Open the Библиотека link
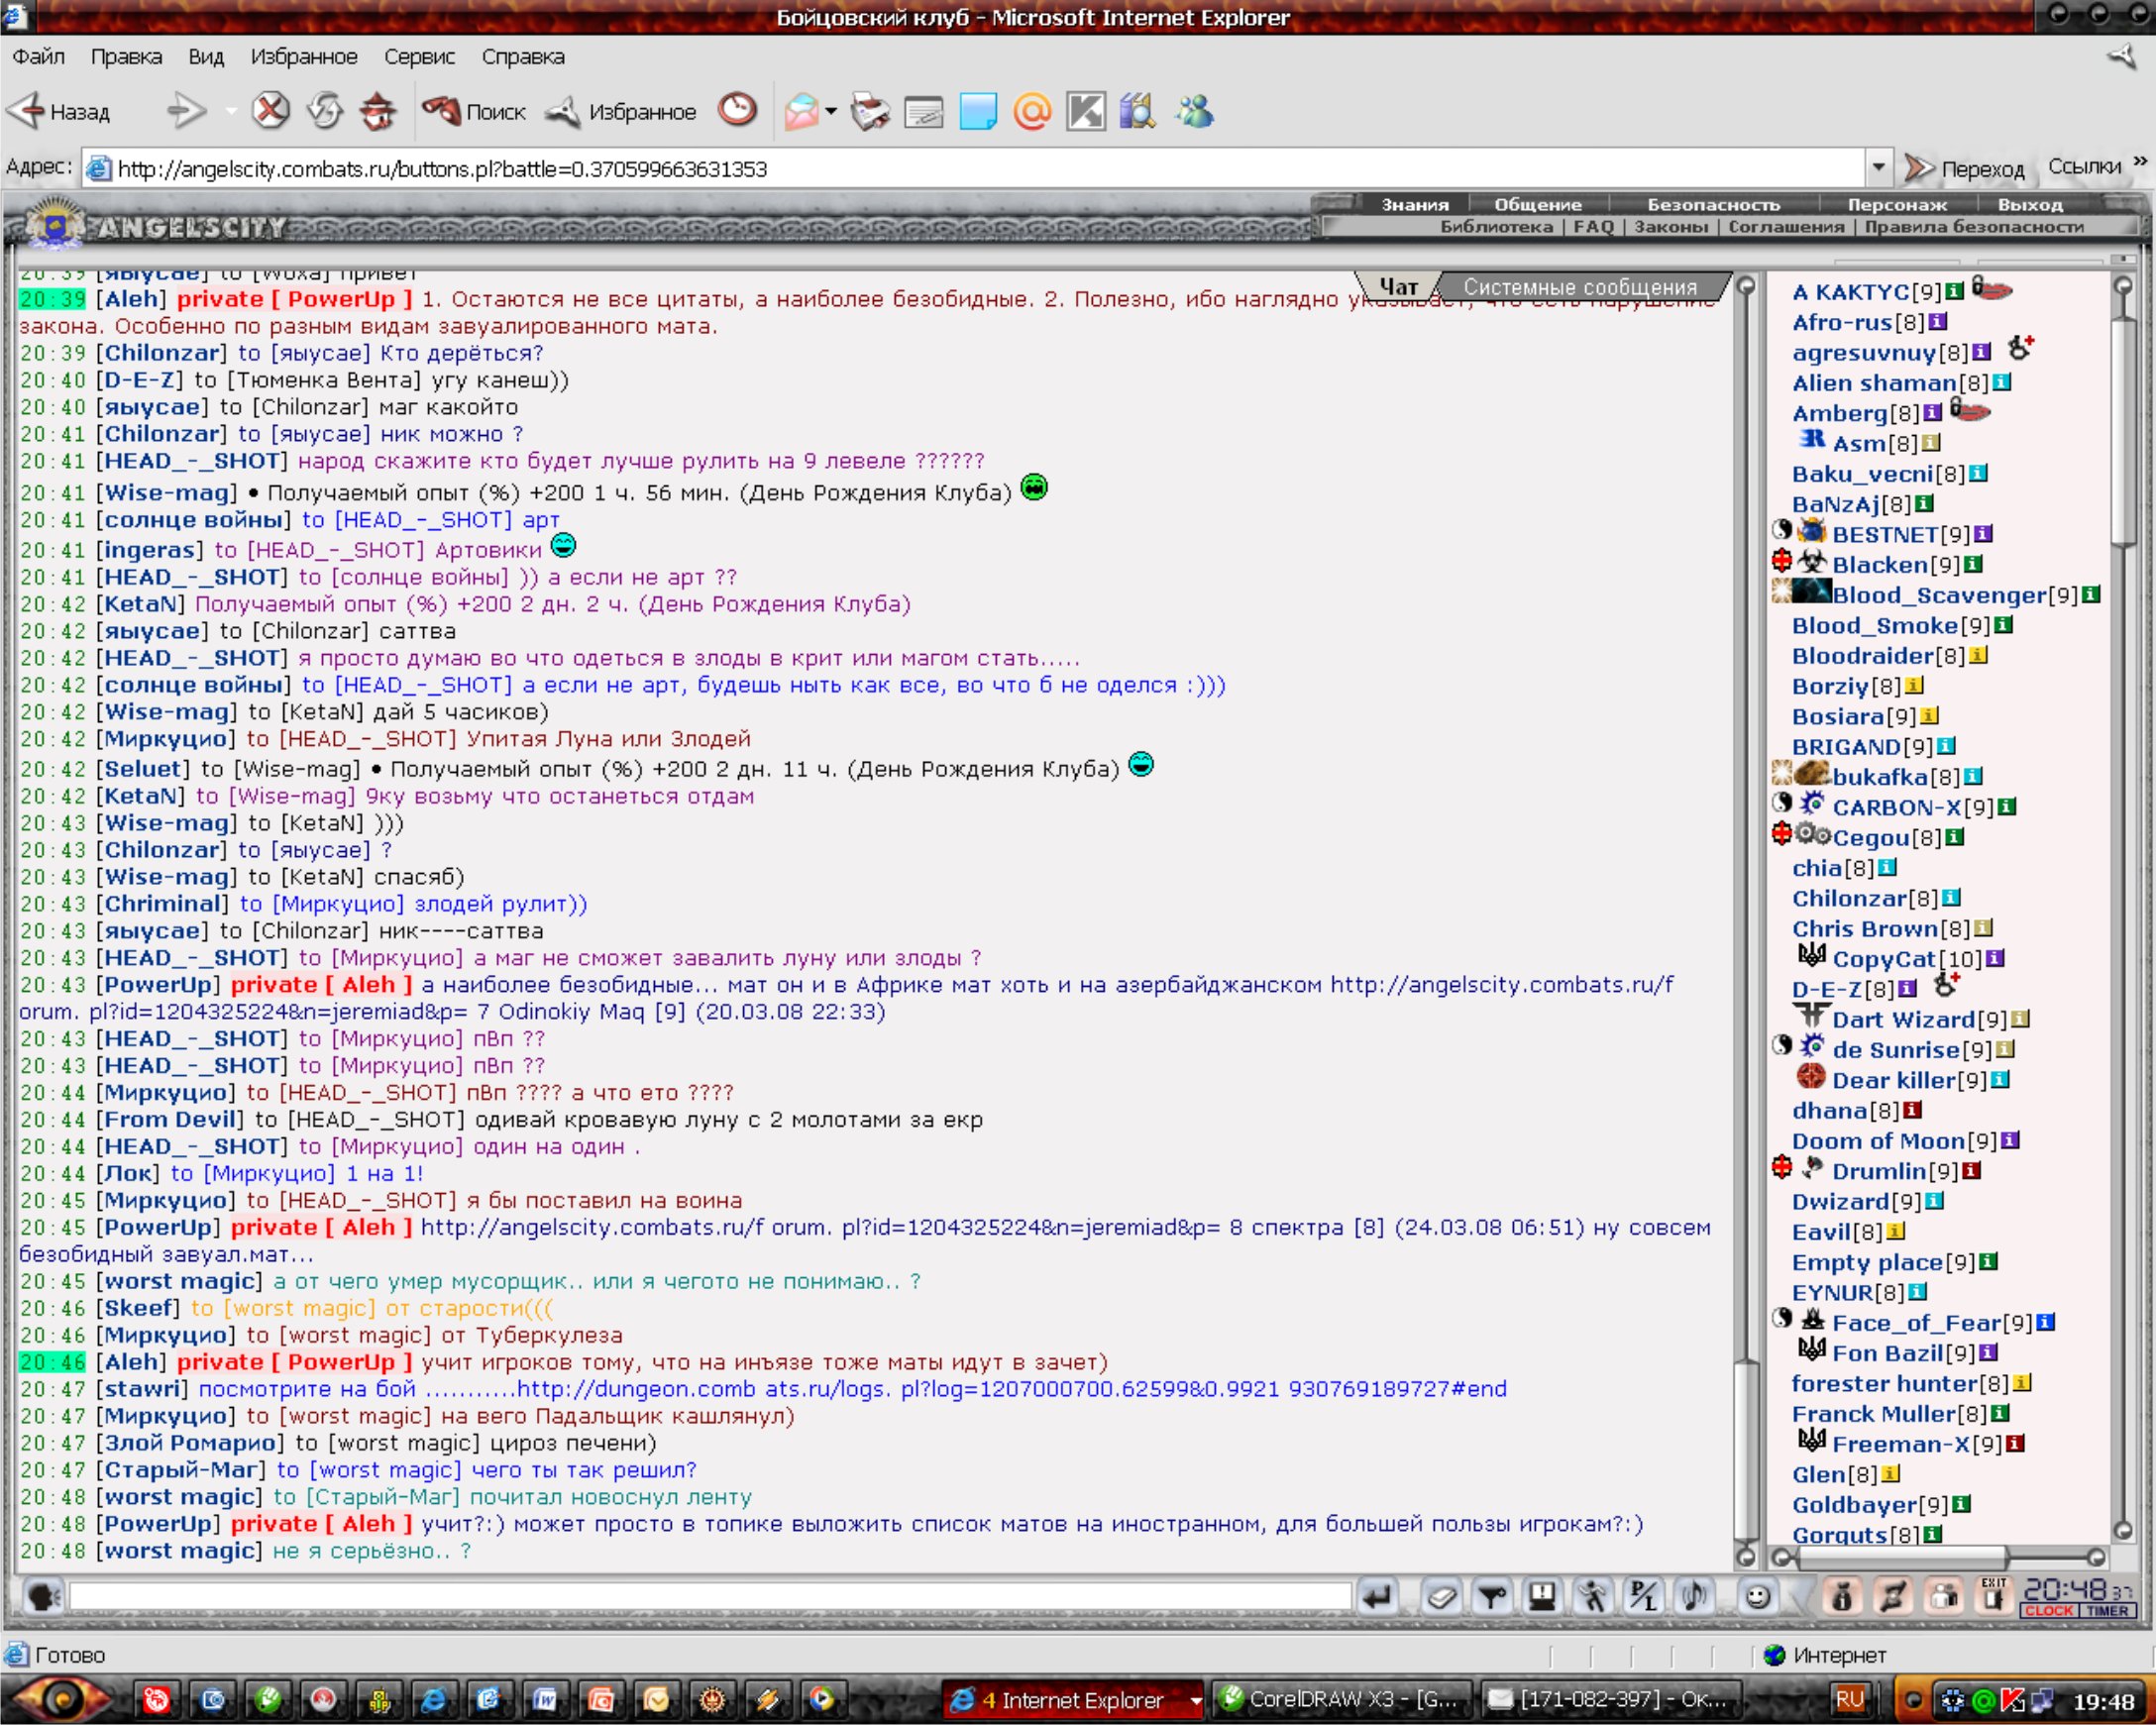This screenshot has height=1725, width=2156. (1496, 226)
